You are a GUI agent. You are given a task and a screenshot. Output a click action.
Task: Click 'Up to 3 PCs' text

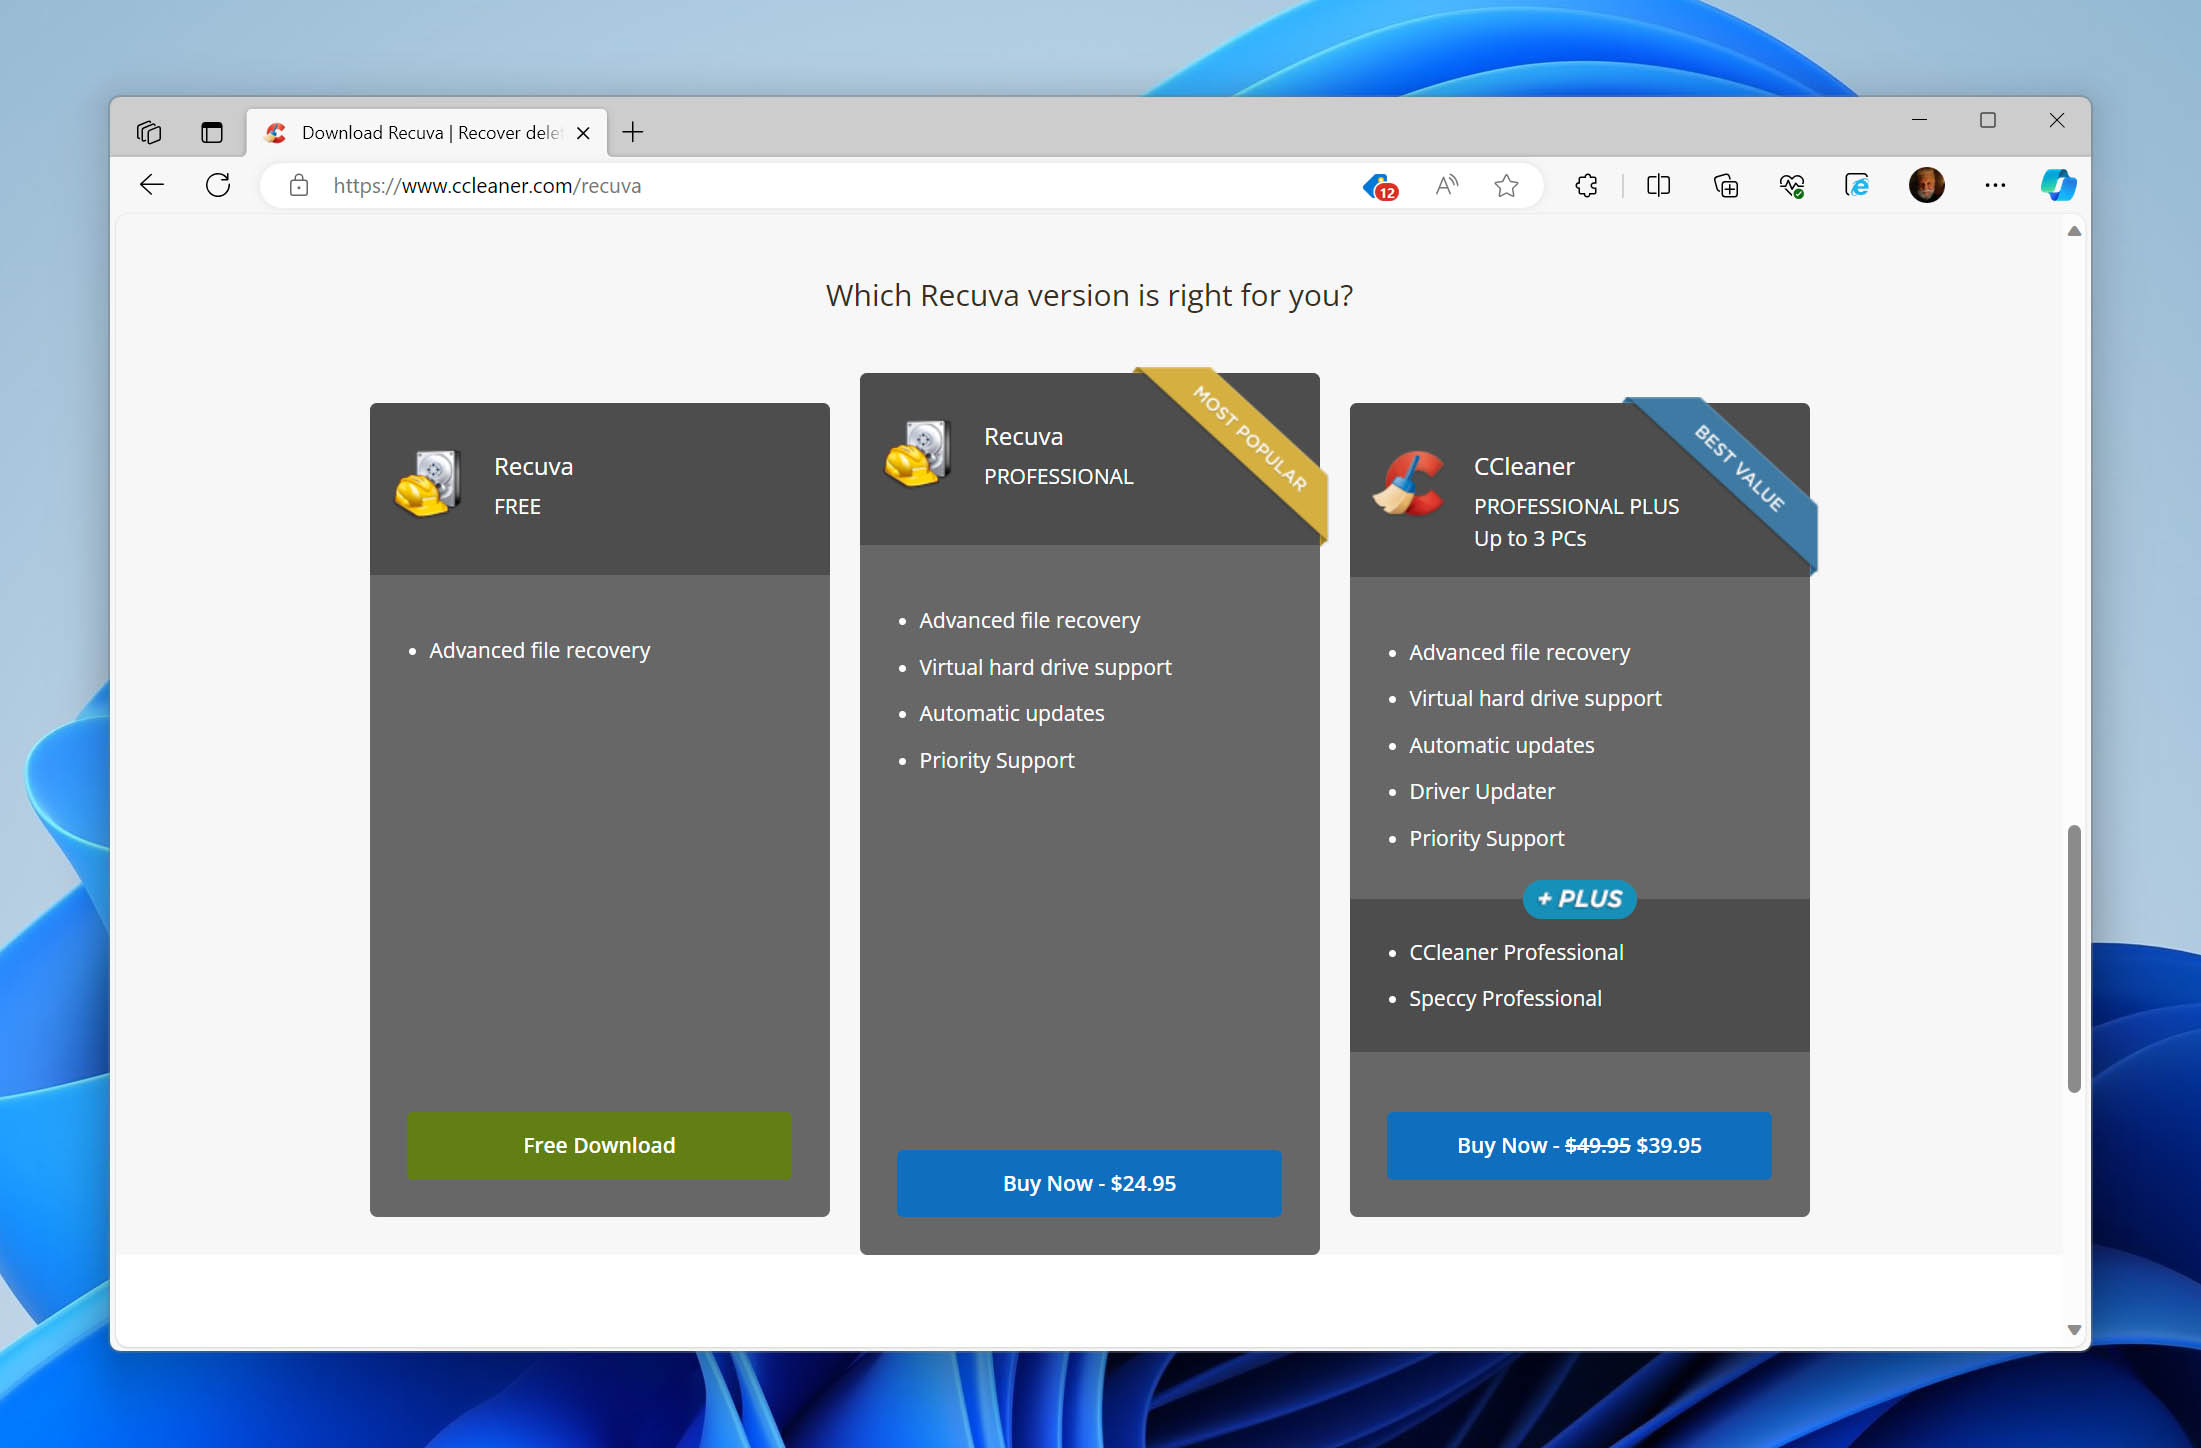coord(1530,539)
